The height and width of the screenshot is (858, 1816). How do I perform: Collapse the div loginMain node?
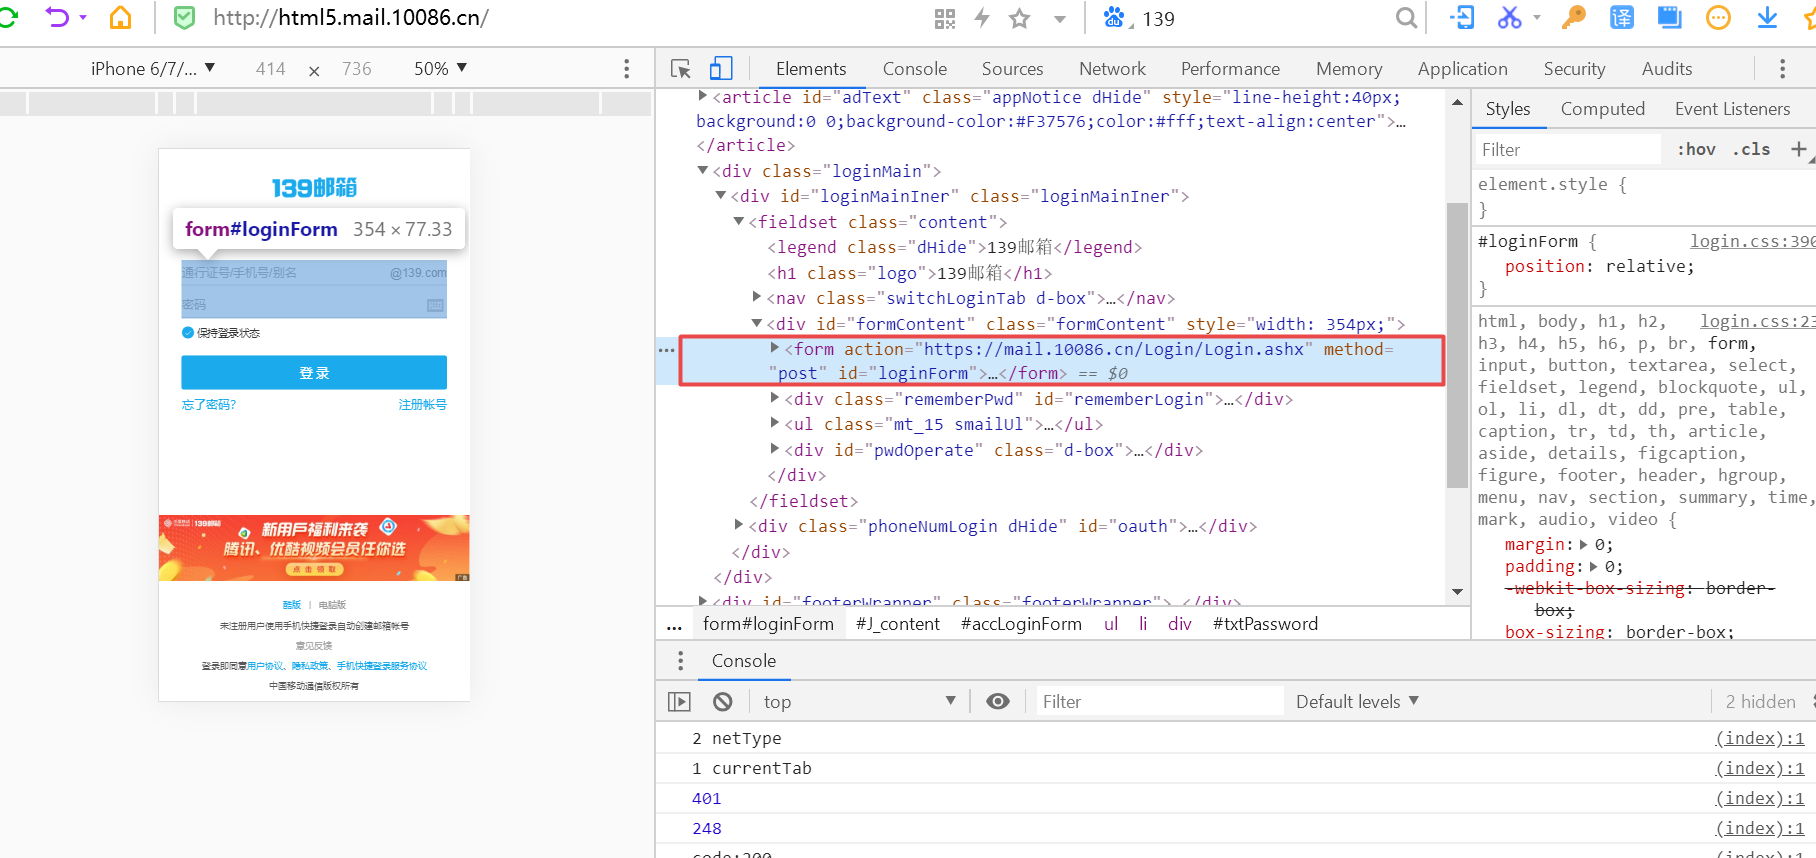click(703, 171)
